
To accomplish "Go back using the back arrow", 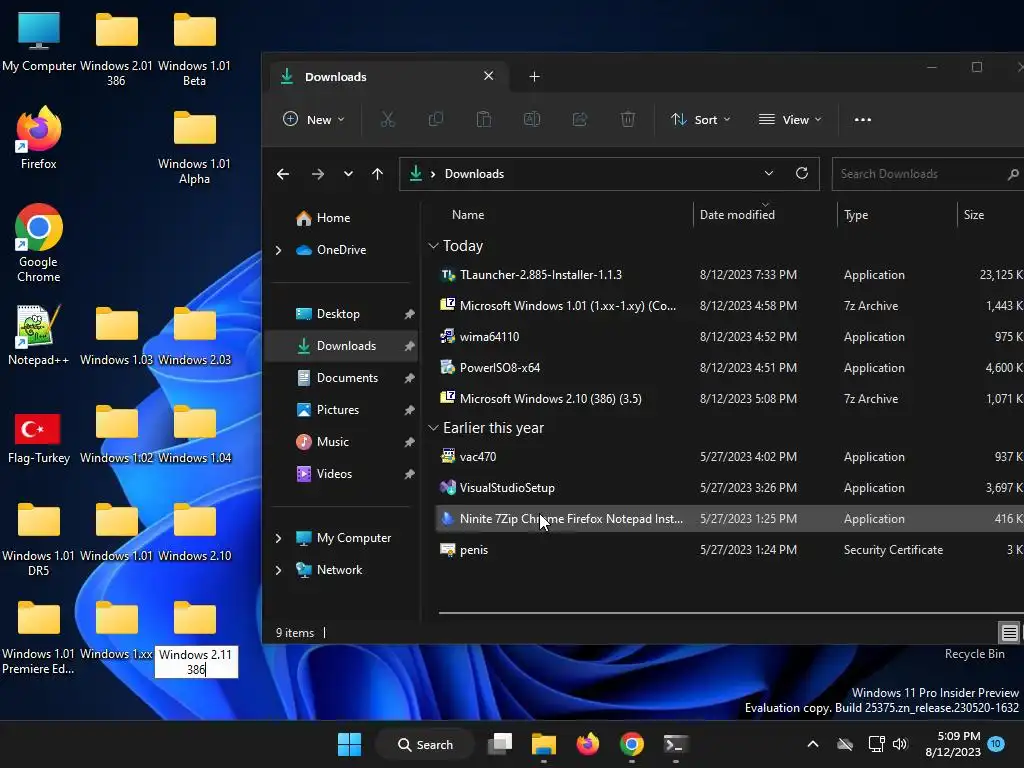I will (x=283, y=174).
